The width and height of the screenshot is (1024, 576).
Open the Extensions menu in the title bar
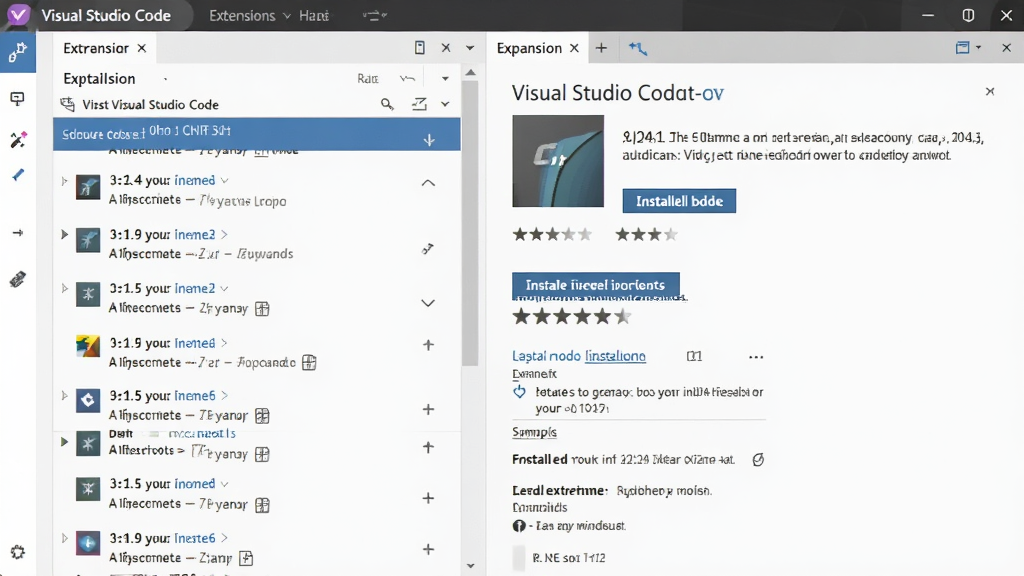(x=249, y=16)
